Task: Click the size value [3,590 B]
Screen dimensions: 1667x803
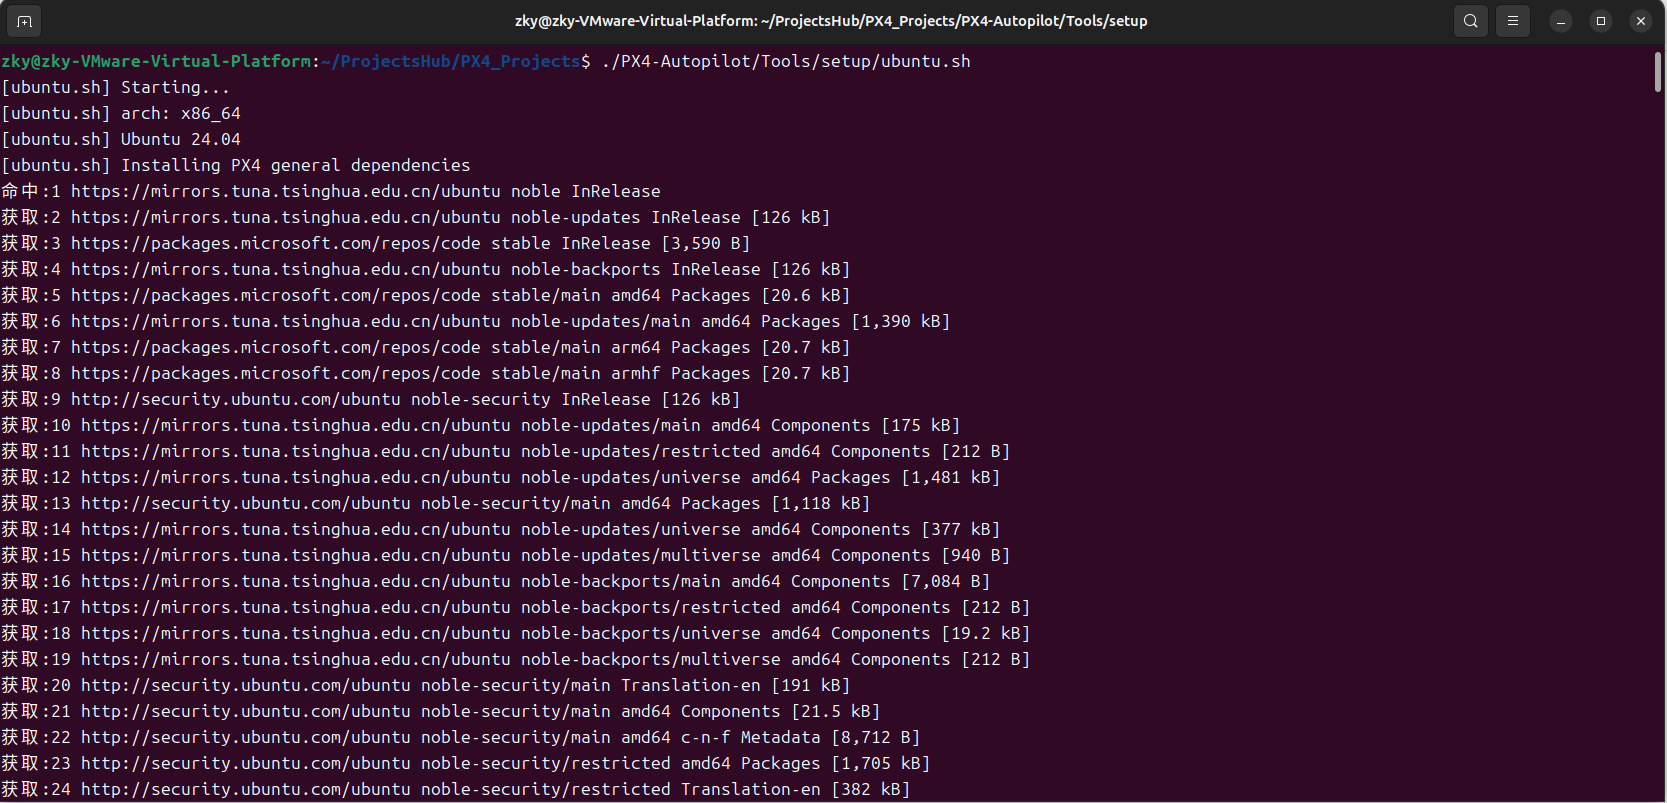Action: (706, 243)
